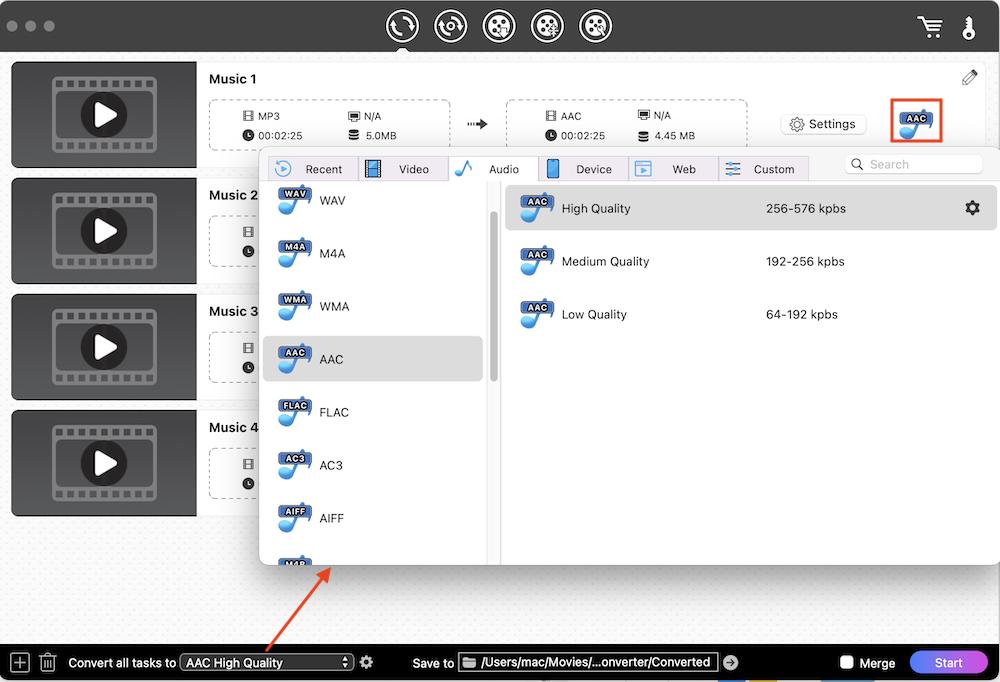Screen dimensions: 1000x682
Task: Open the license key registration icon
Action: (x=969, y=27)
